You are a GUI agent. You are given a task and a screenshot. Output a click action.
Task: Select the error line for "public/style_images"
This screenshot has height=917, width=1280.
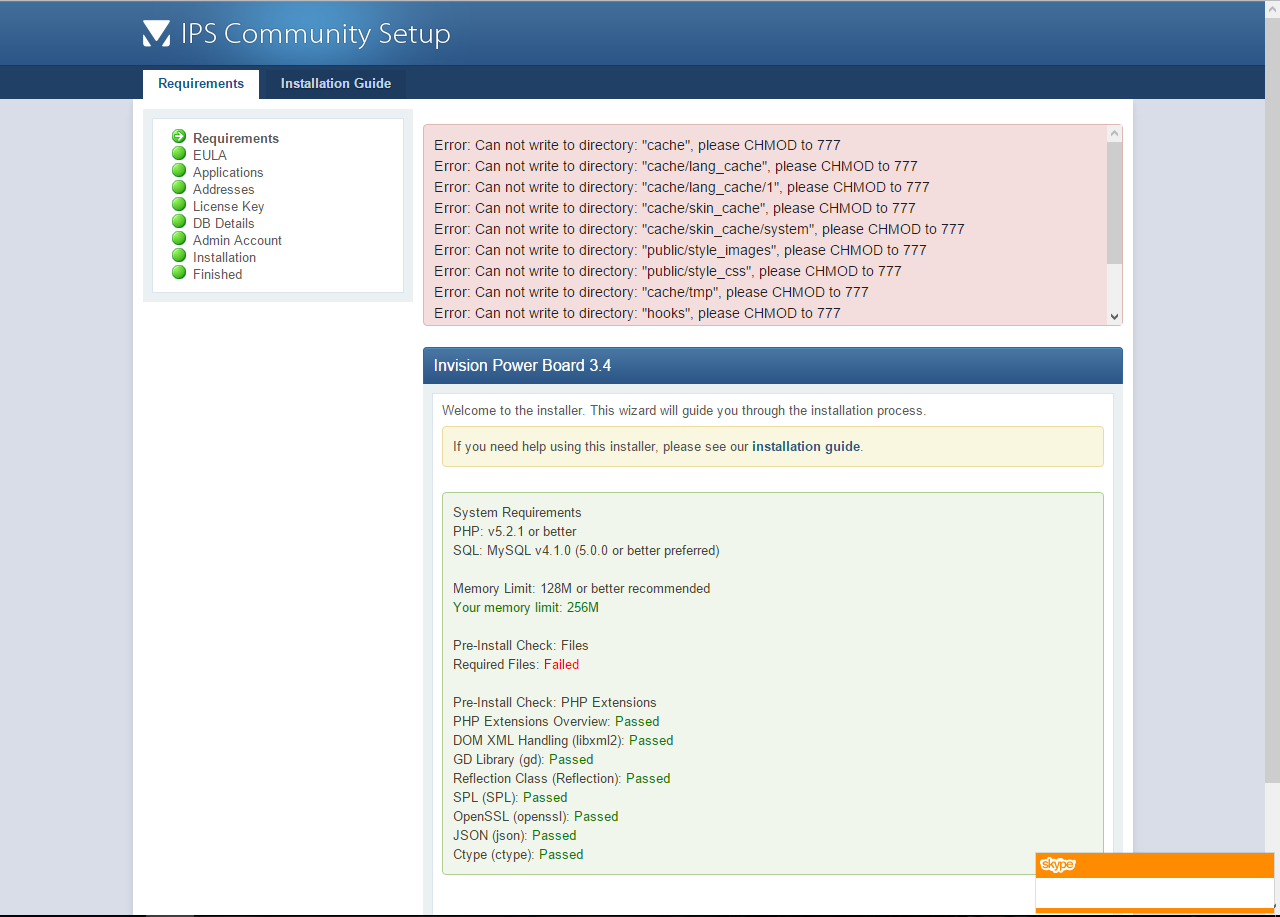[681, 250]
